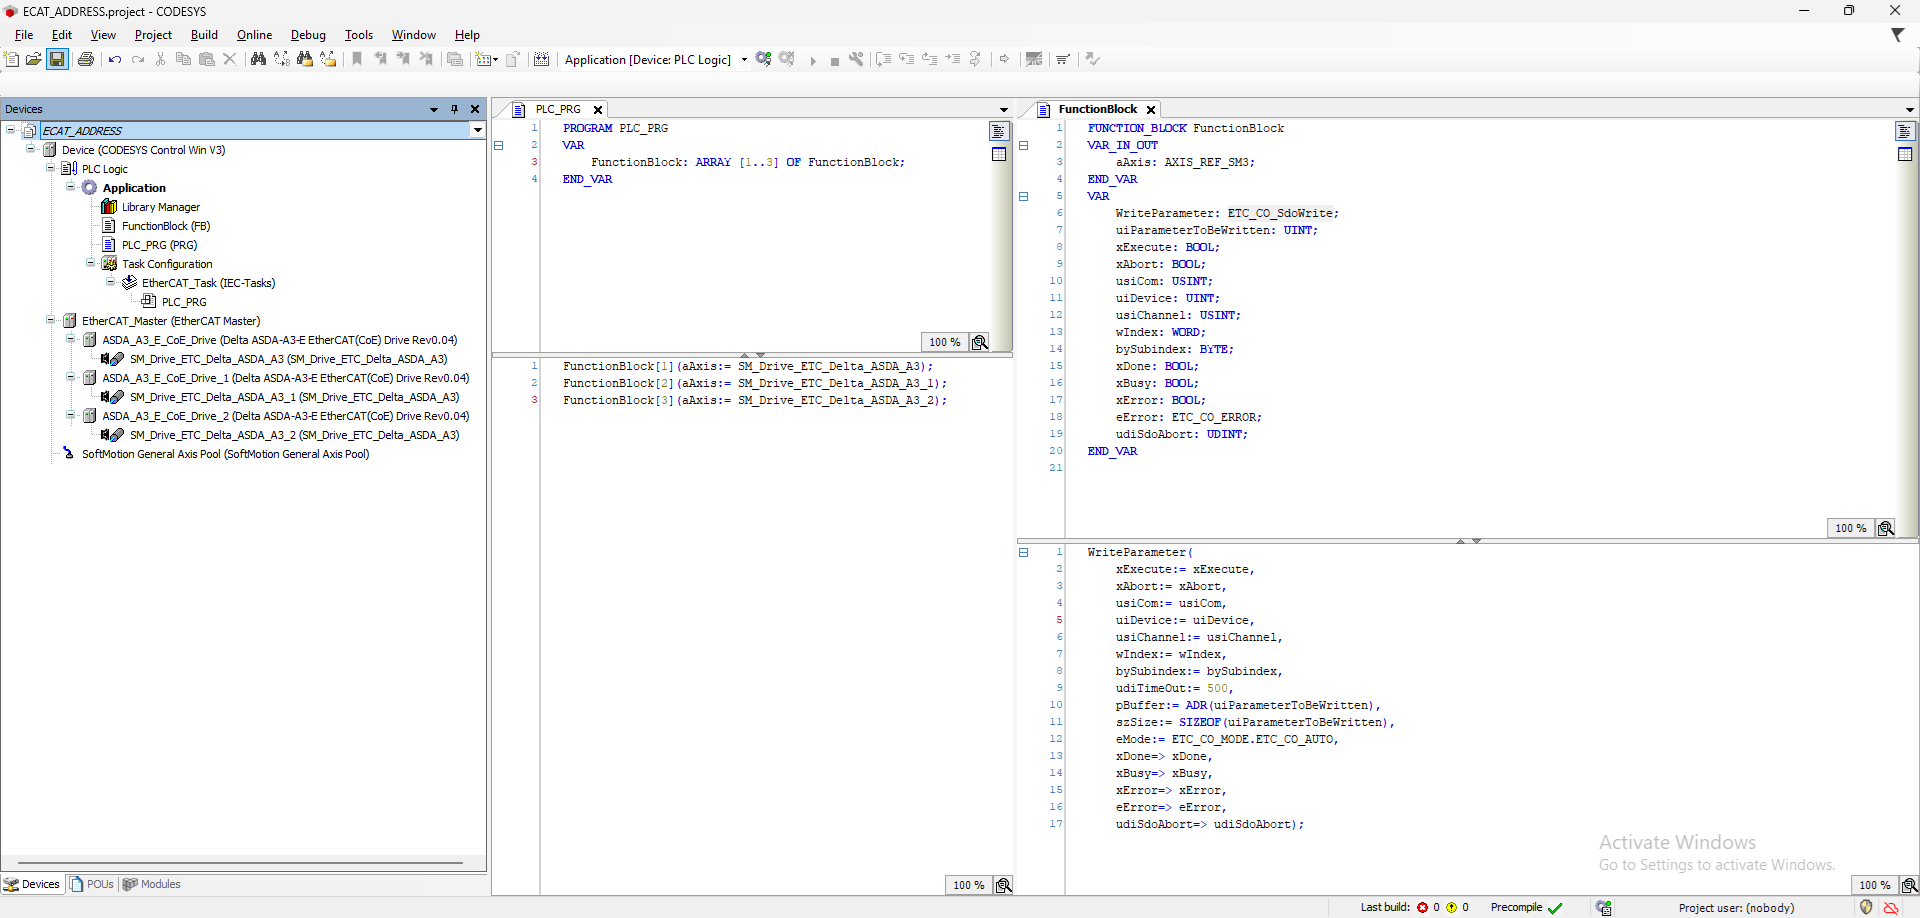Screen dimensions: 1920x918
Task: Click the Delete X icon in toolbar
Action: pyautogui.click(x=230, y=60)
